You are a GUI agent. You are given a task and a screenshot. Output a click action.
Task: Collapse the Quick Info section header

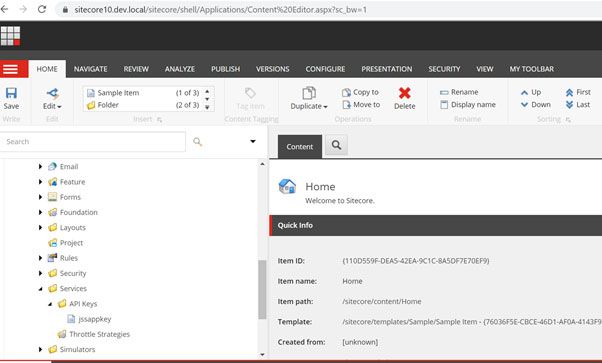pyautogui.click(x=436, y=225)
